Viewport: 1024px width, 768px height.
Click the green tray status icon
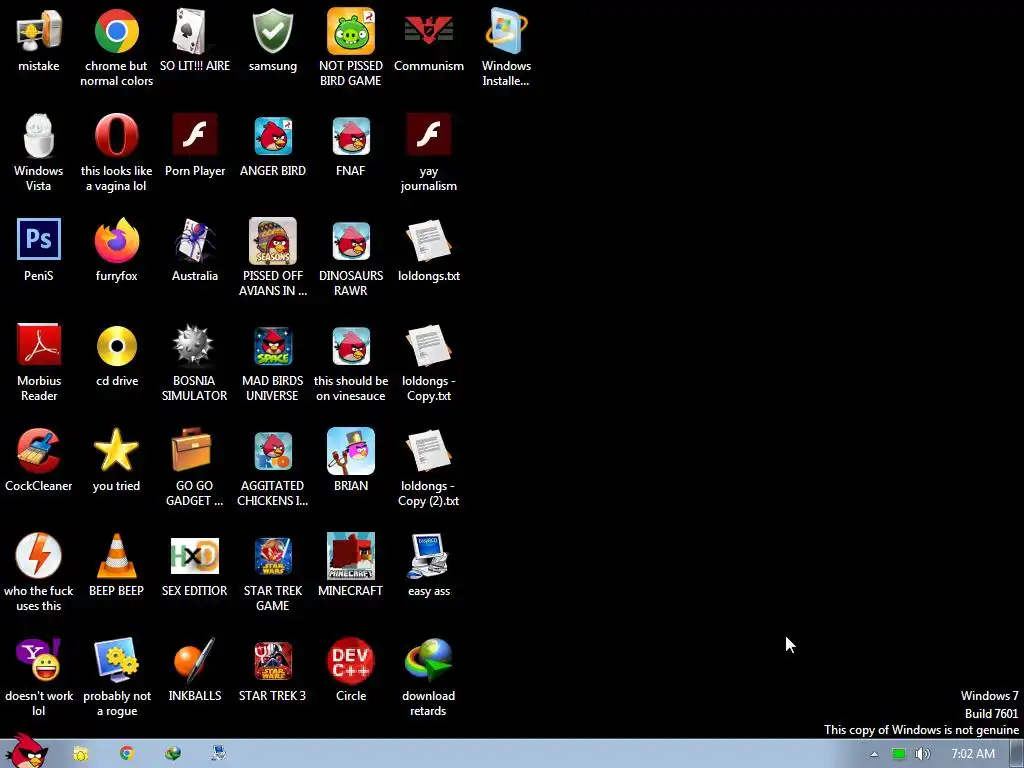click(899, 754)
